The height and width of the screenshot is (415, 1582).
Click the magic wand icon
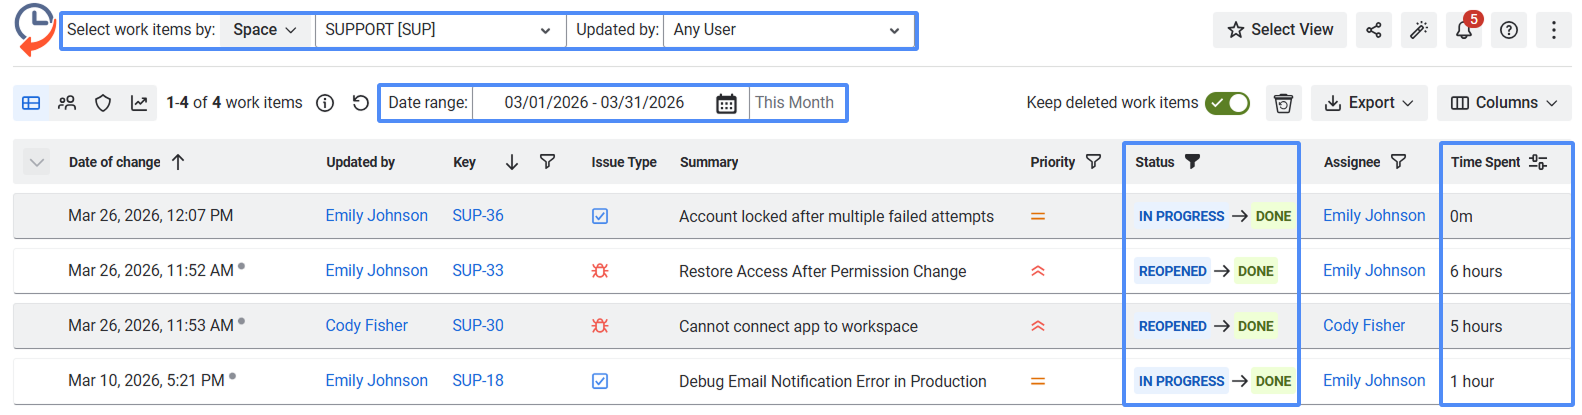click(1419, 30)
